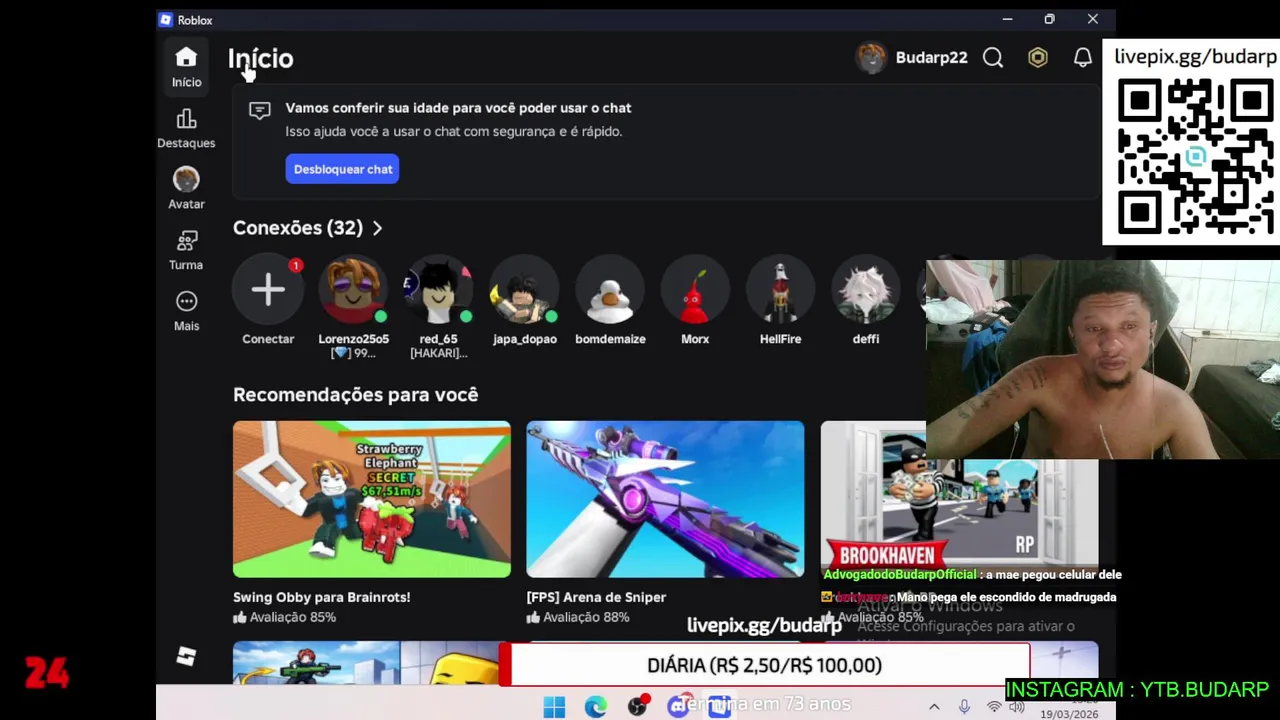Screen dimensions: 1280x720
Task: Open Budarp22 profile avatar in header
Action: point(871,58)
